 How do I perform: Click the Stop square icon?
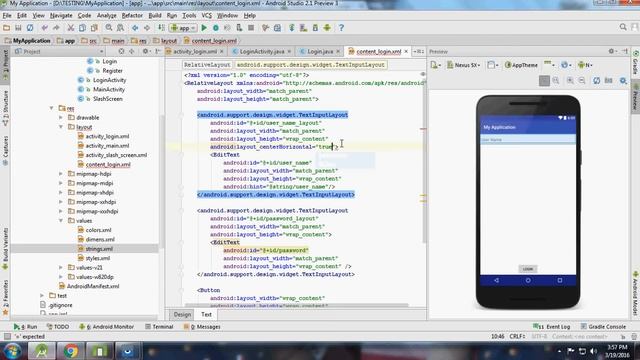(251, 28)
